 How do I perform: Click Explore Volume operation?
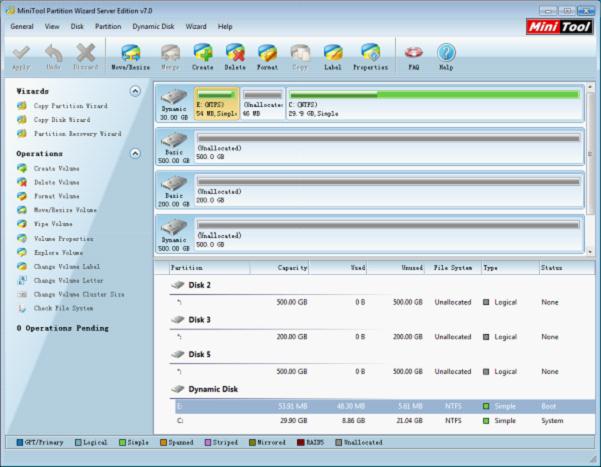pos(58,252)
